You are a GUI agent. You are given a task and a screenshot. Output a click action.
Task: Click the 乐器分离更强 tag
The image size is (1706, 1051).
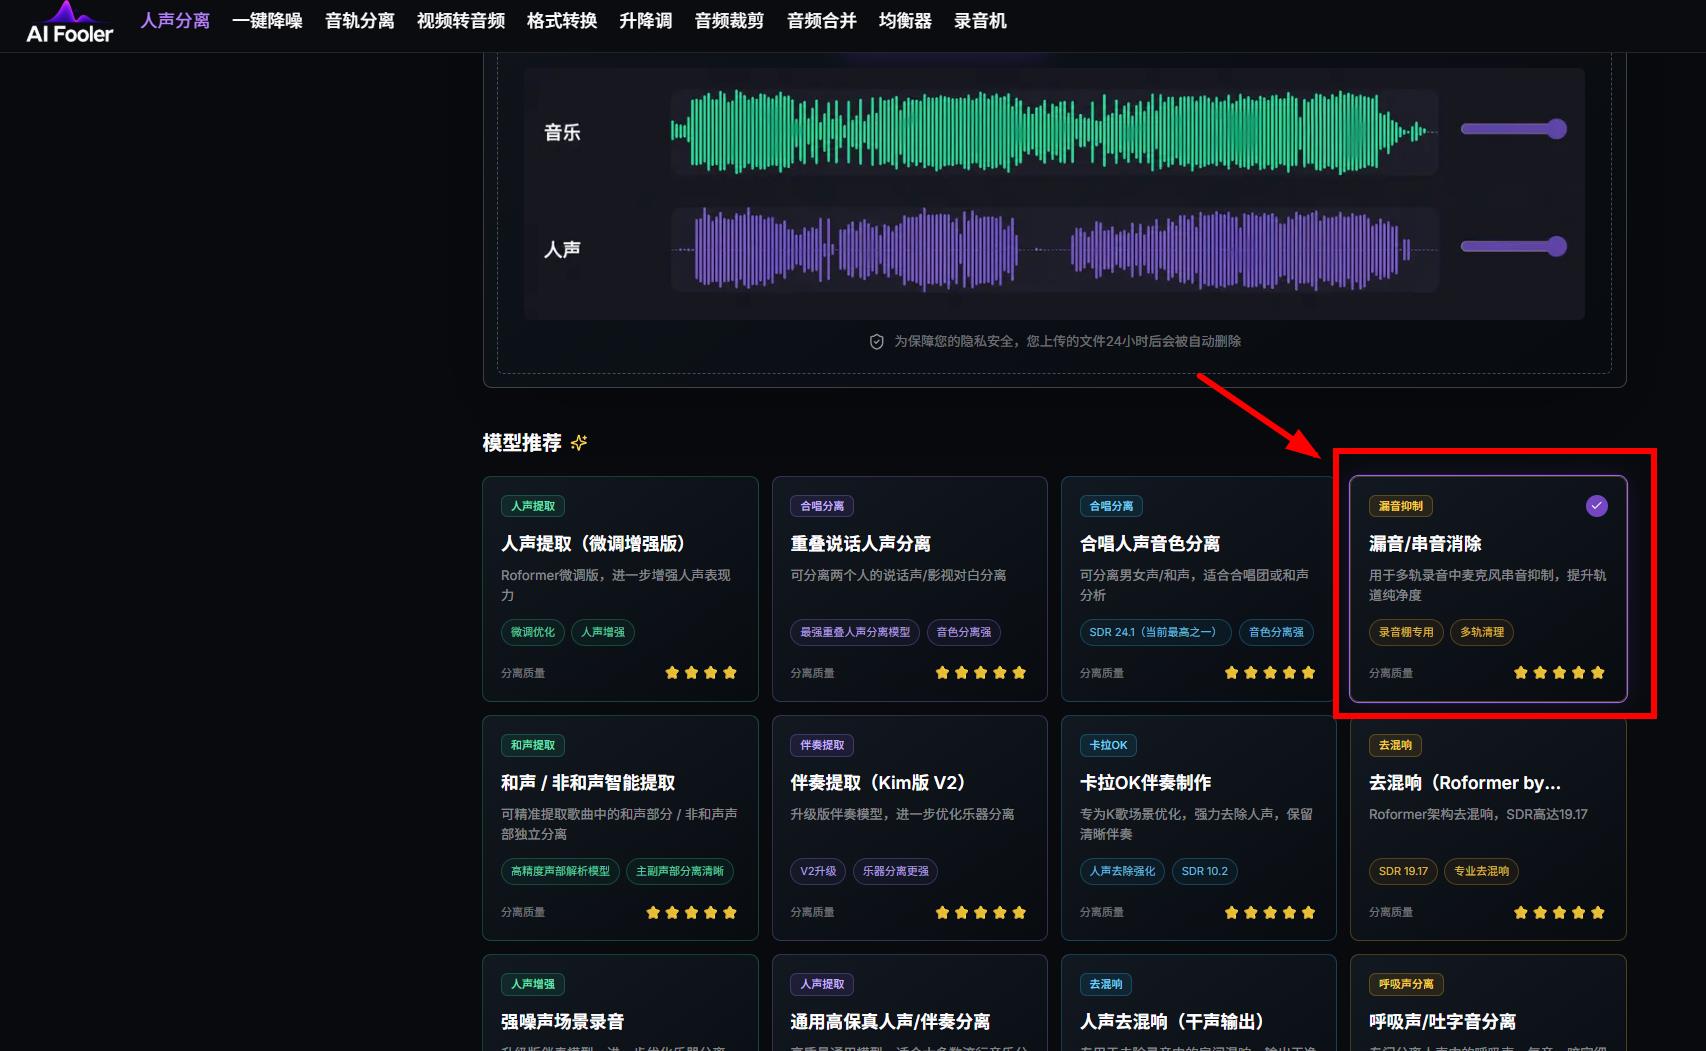click(896, 871)
